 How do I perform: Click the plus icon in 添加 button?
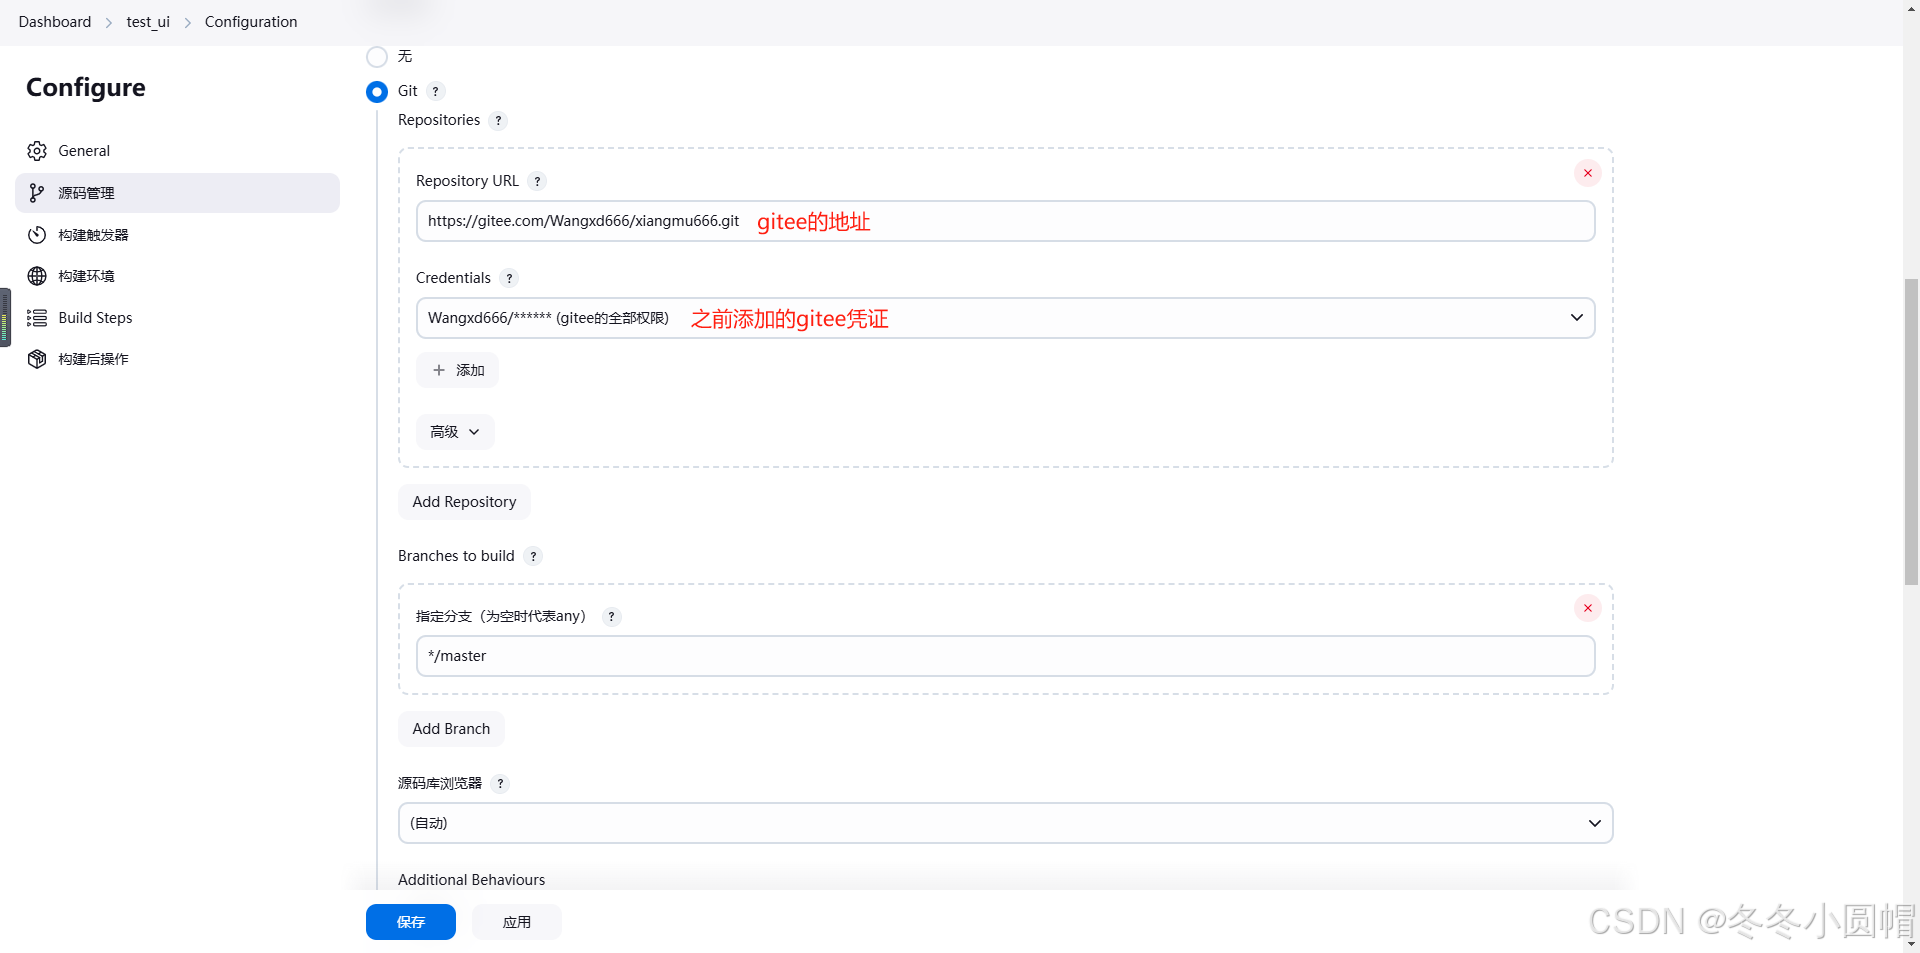(x=439, y=370)
